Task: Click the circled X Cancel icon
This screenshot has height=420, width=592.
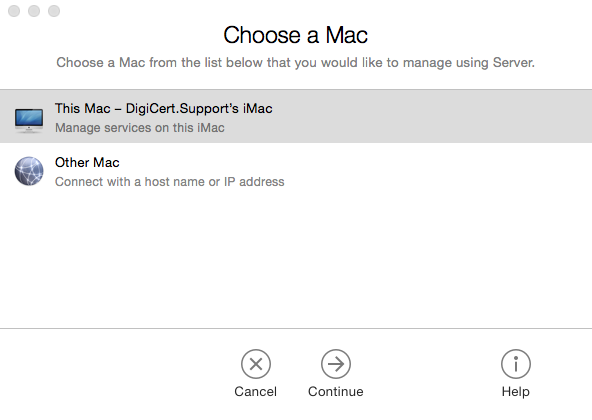Action: 256,364
